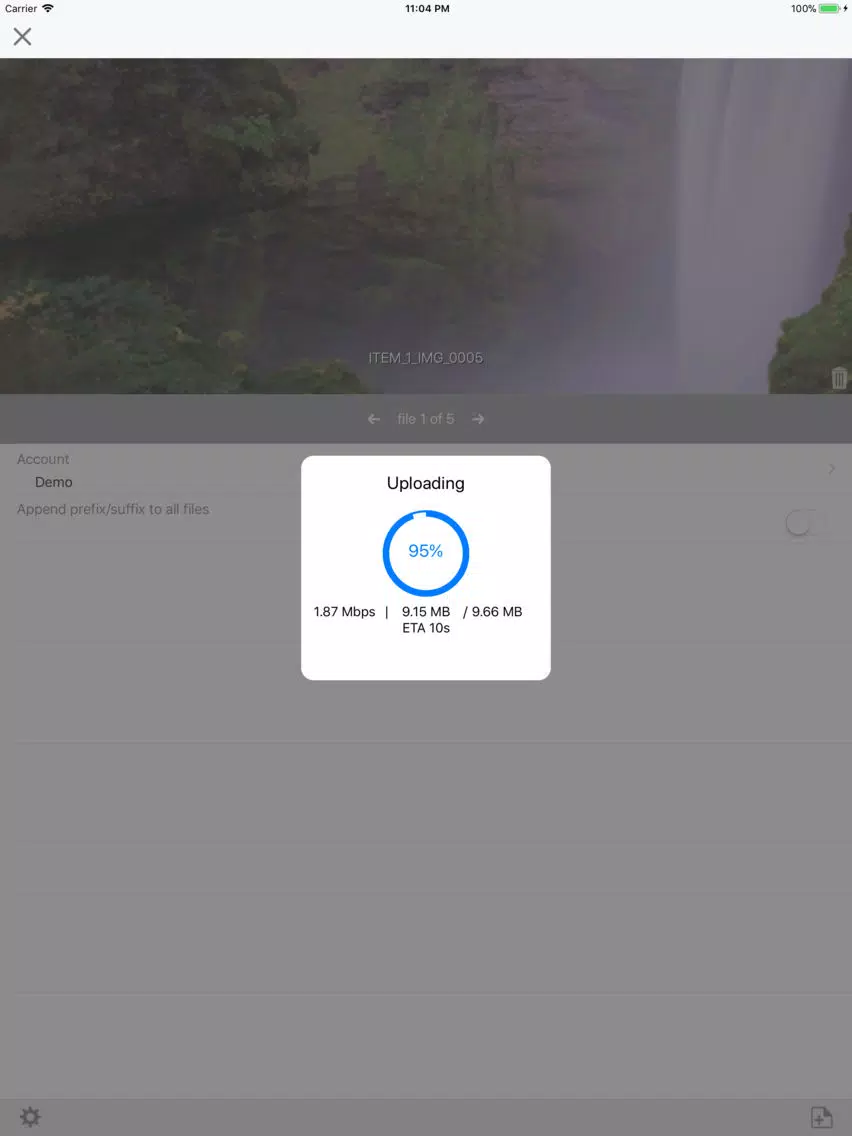Image resolution: width=852 pixels, height=1136 pixels.
Task: Go to the next file with the right arrow
Action: (478, 419)
